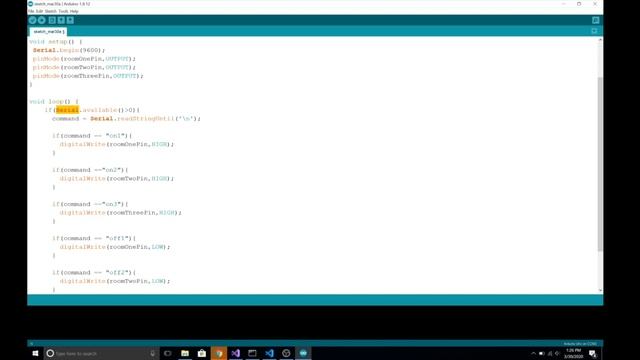Viewport: 640px width, 360px height.
Task: Switch to purple Visual Studio in taskbar
Action: tap(236, 353)
